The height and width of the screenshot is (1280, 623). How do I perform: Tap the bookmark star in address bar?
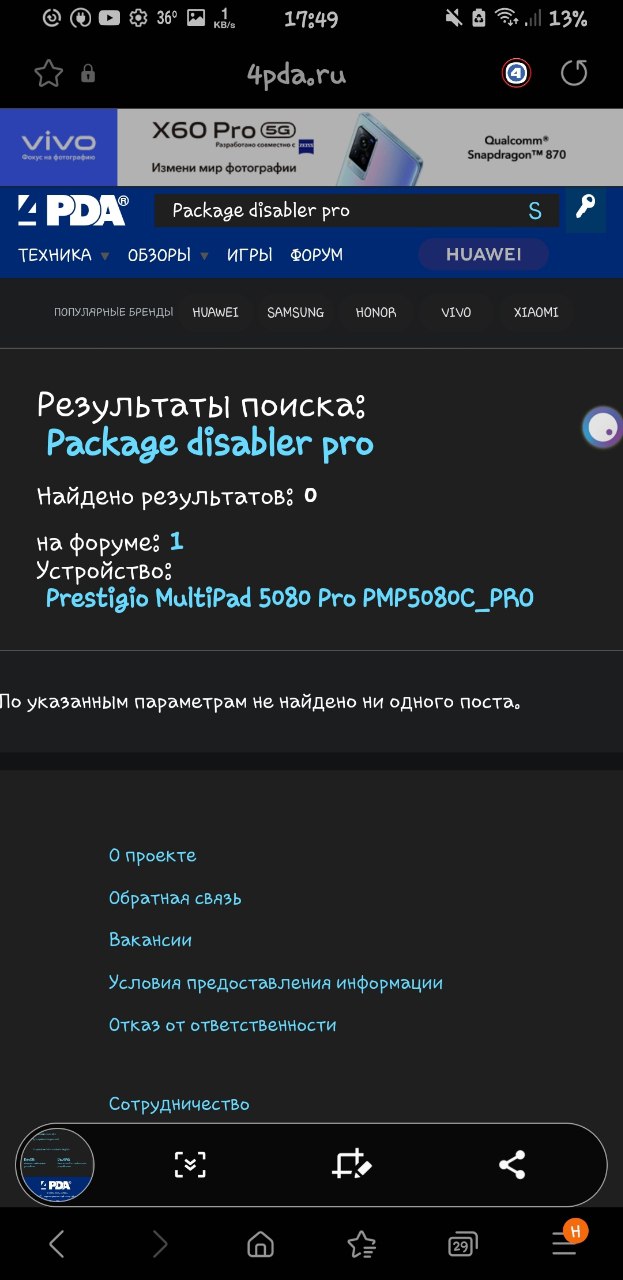point(48,73)
